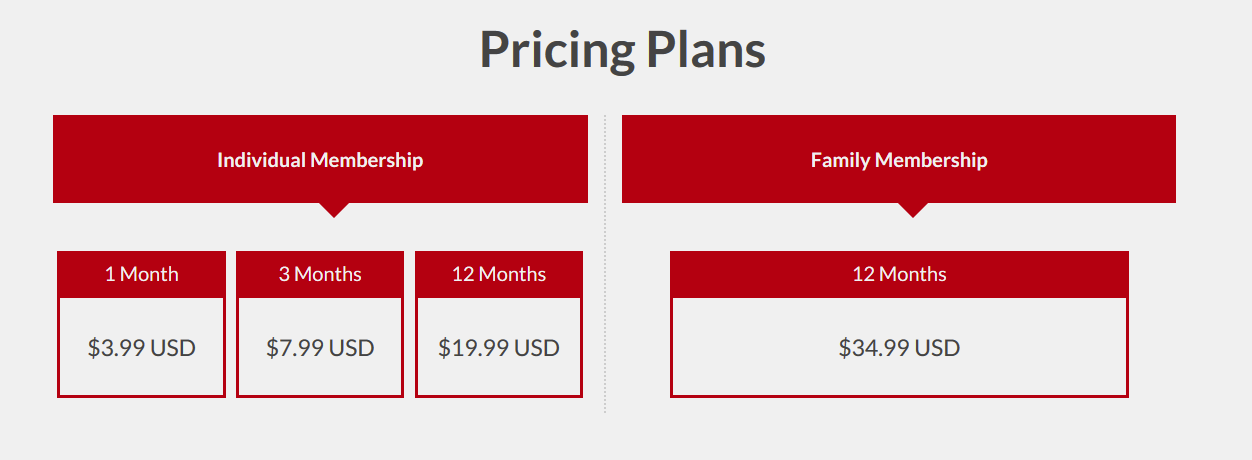Screen dimensions: 1252x460
Task: Select the Individual Membership banner
Action: click(320, 160)
